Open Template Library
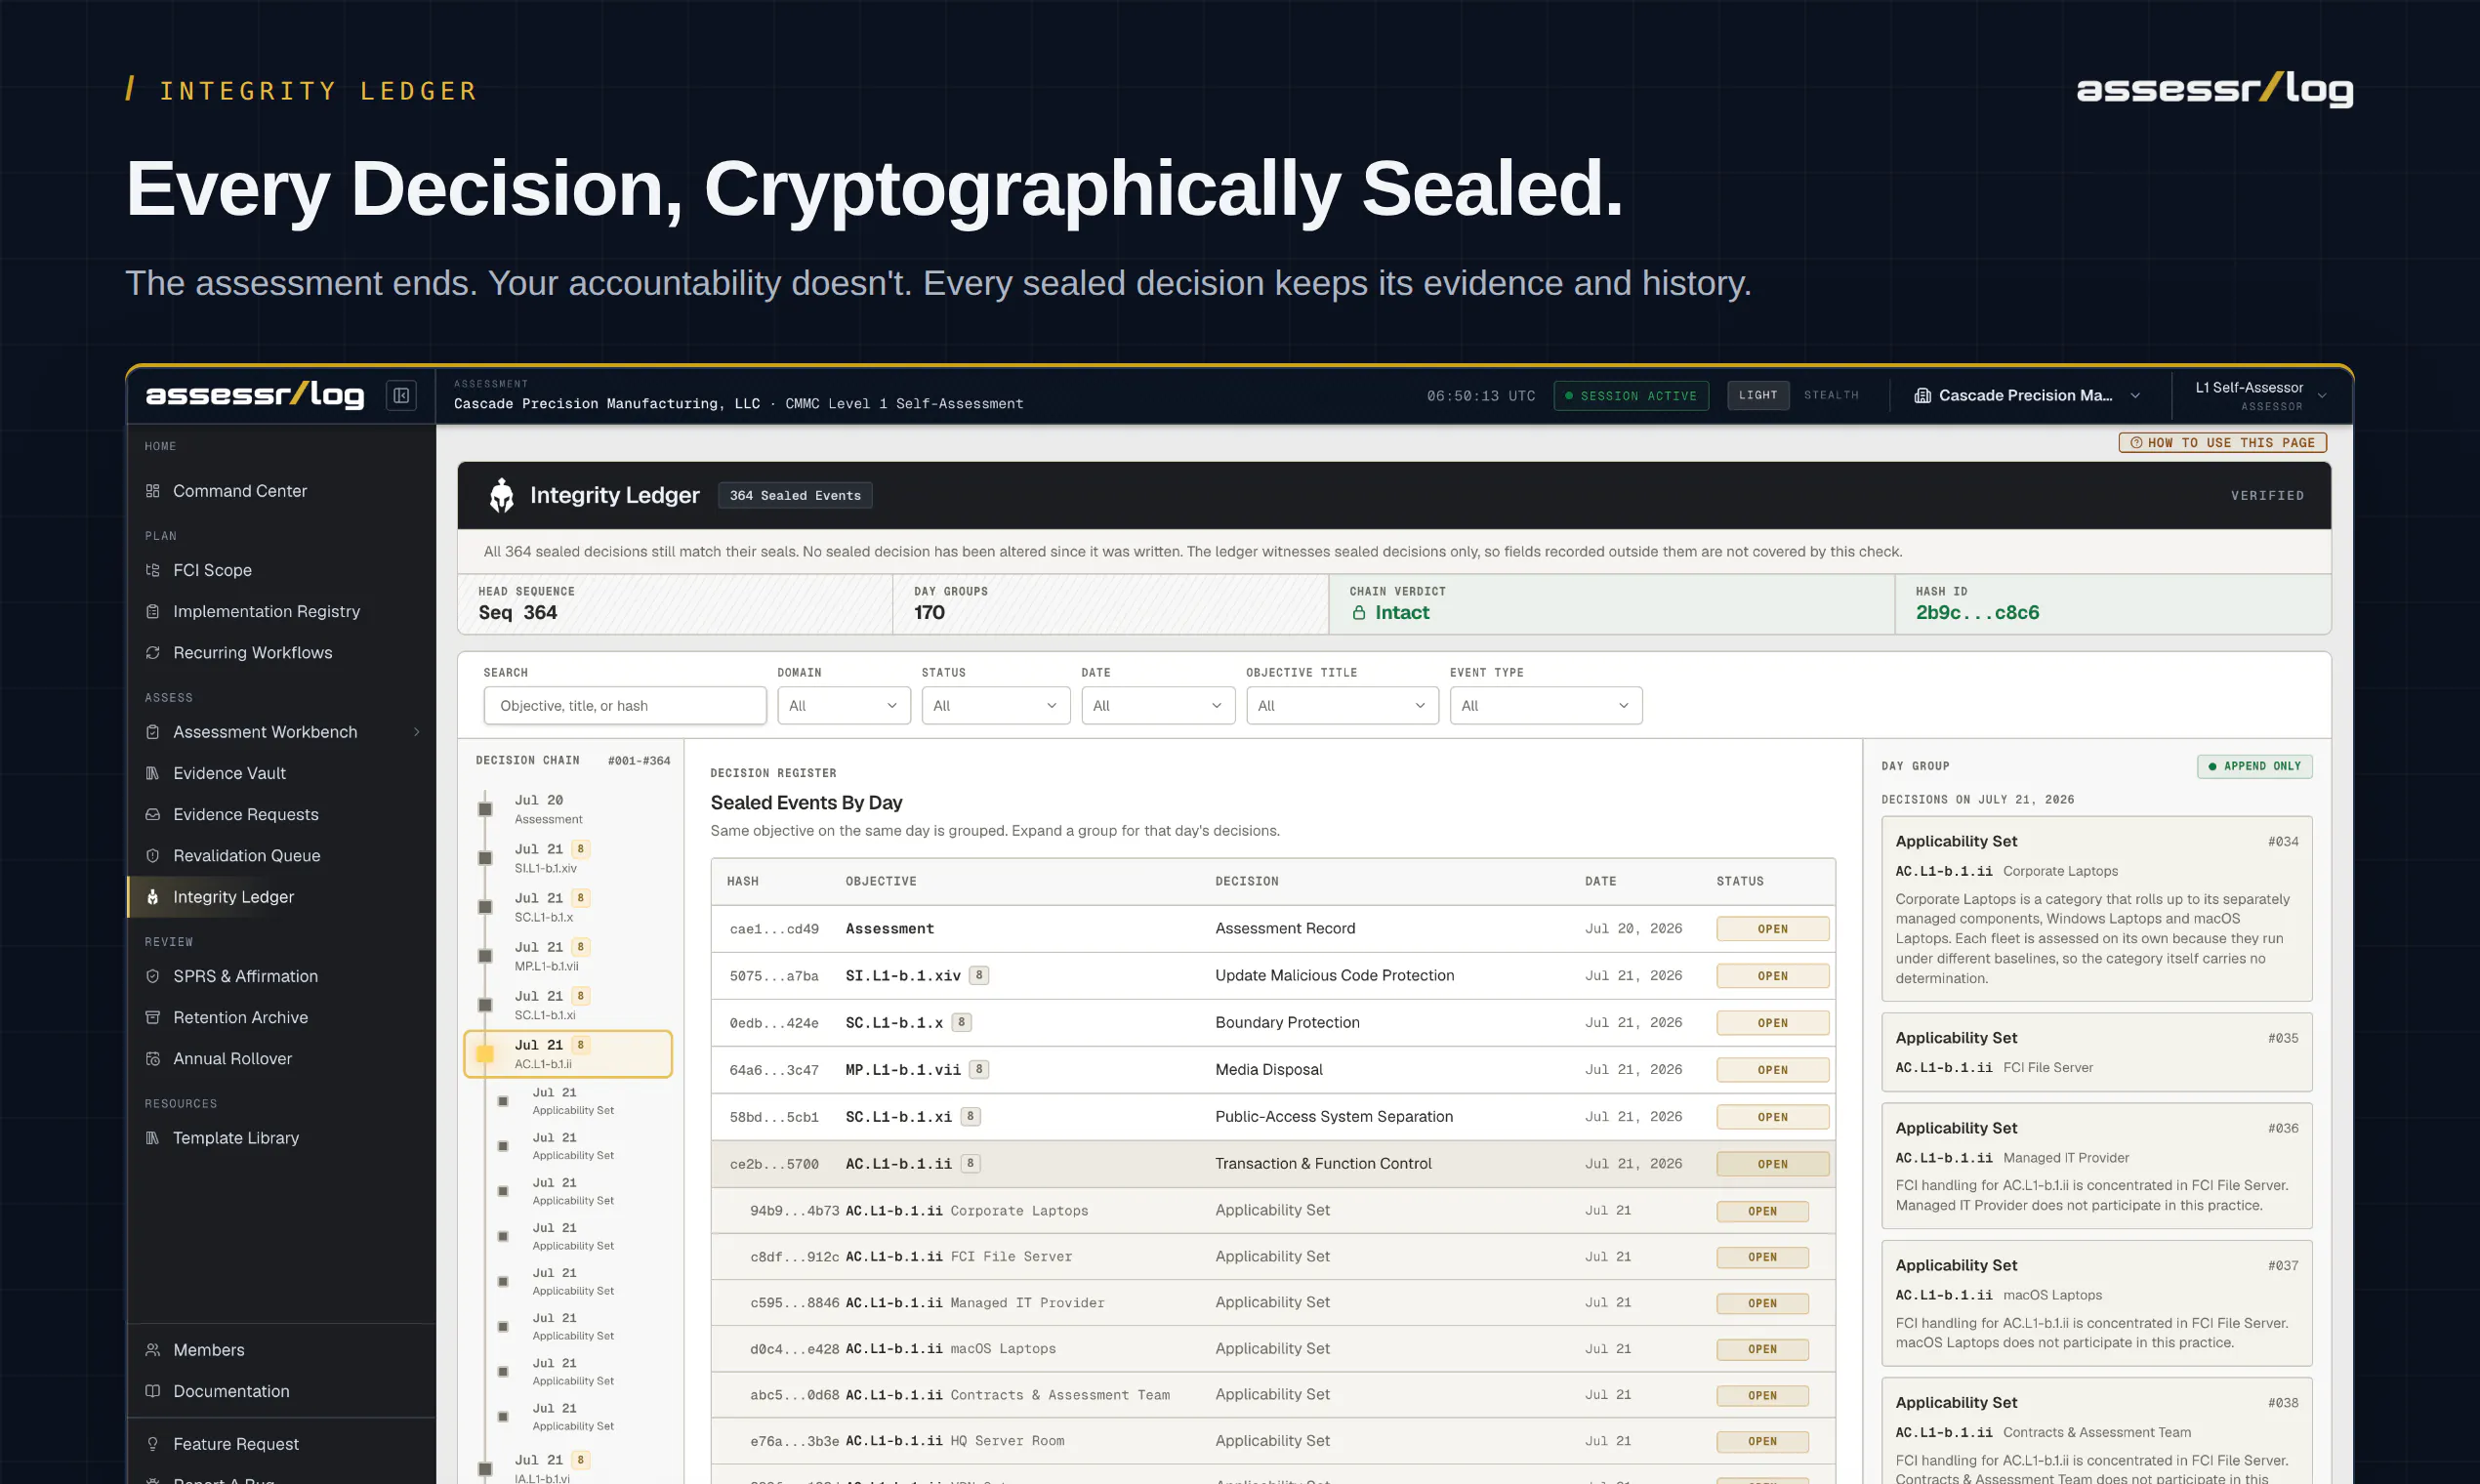The width and height of the screenshot is (2480, 1484). (235, 1138)
